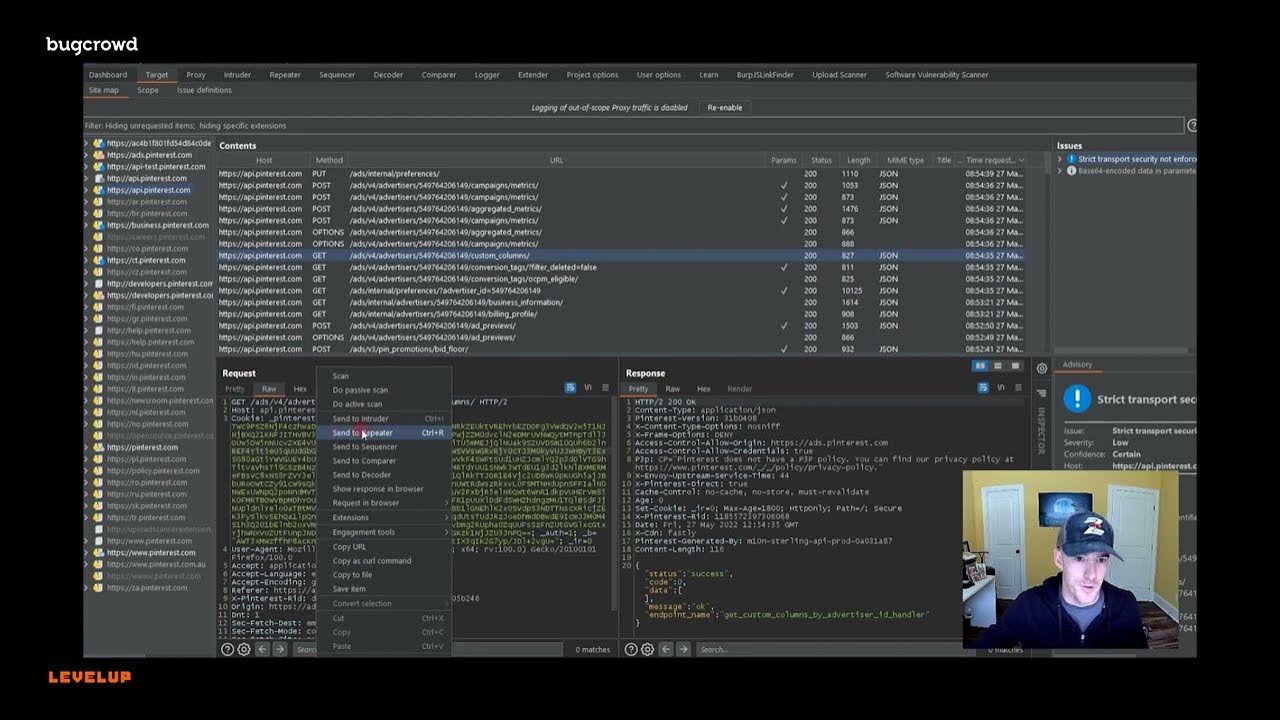Expand https://api-test.pinterest.com tree node
The height and width of the screenshot is (720, 1280).
point(87,167)
